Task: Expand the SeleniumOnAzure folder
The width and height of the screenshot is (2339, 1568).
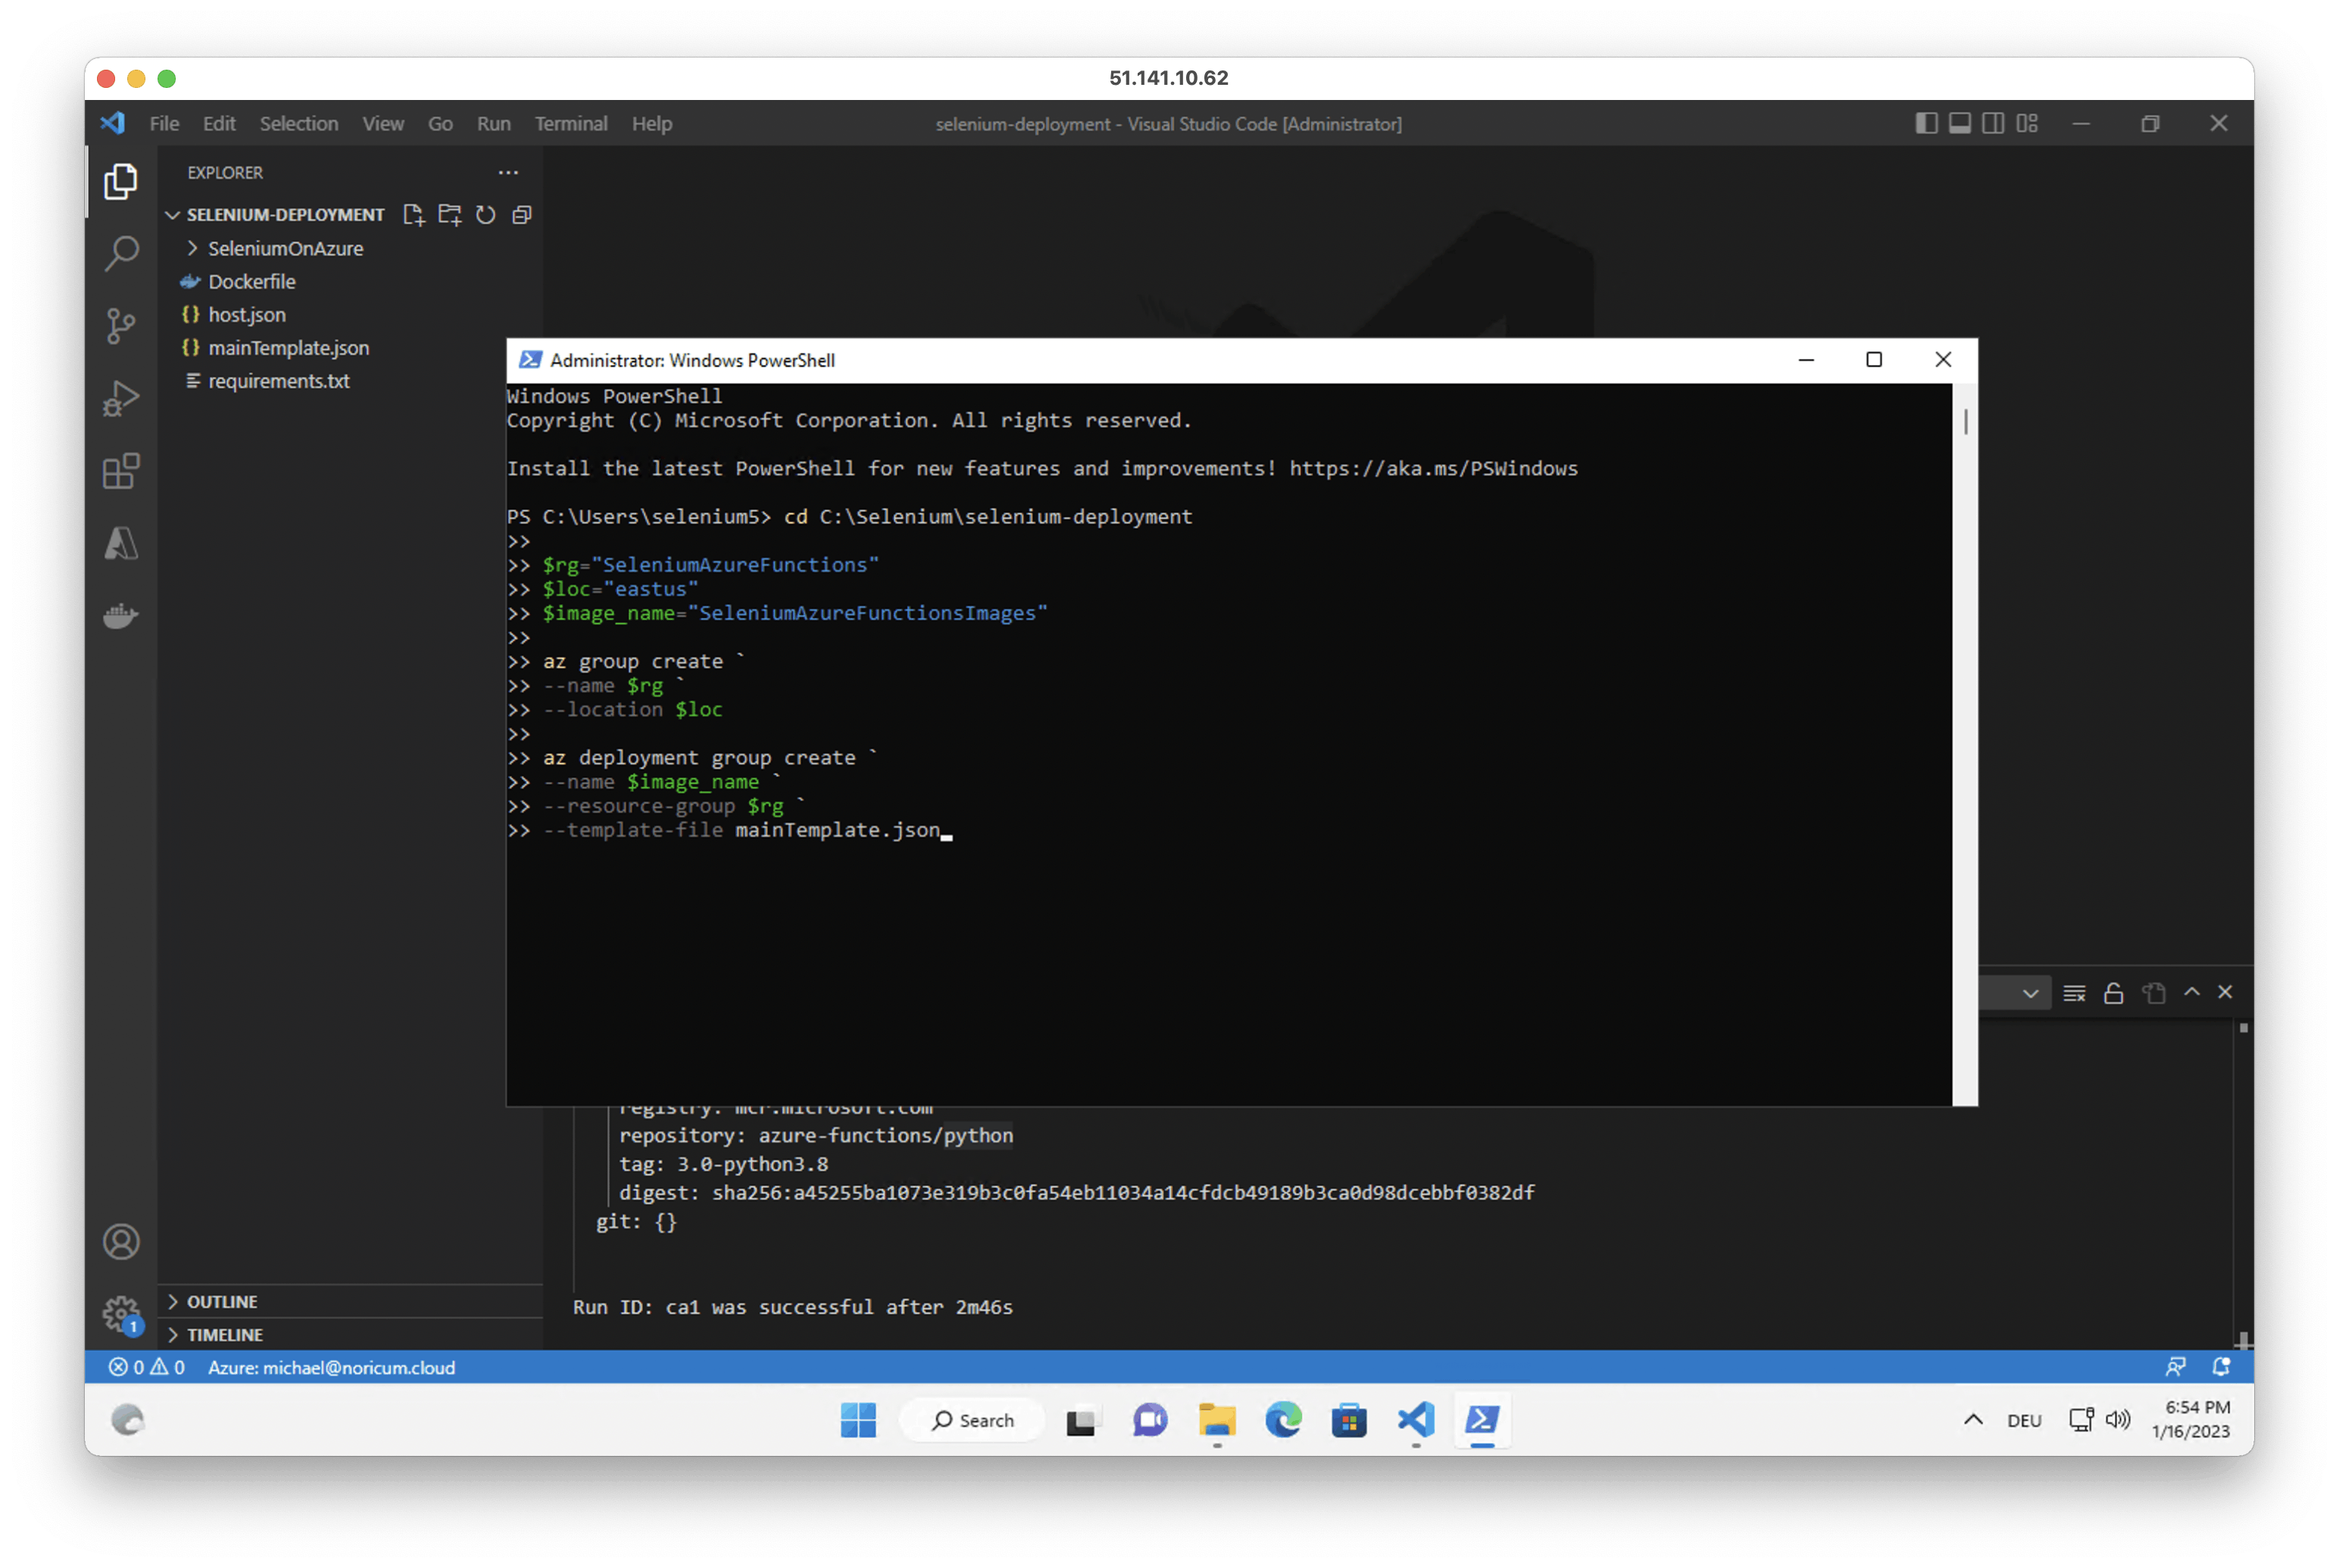Action: [x=285, y=248]
